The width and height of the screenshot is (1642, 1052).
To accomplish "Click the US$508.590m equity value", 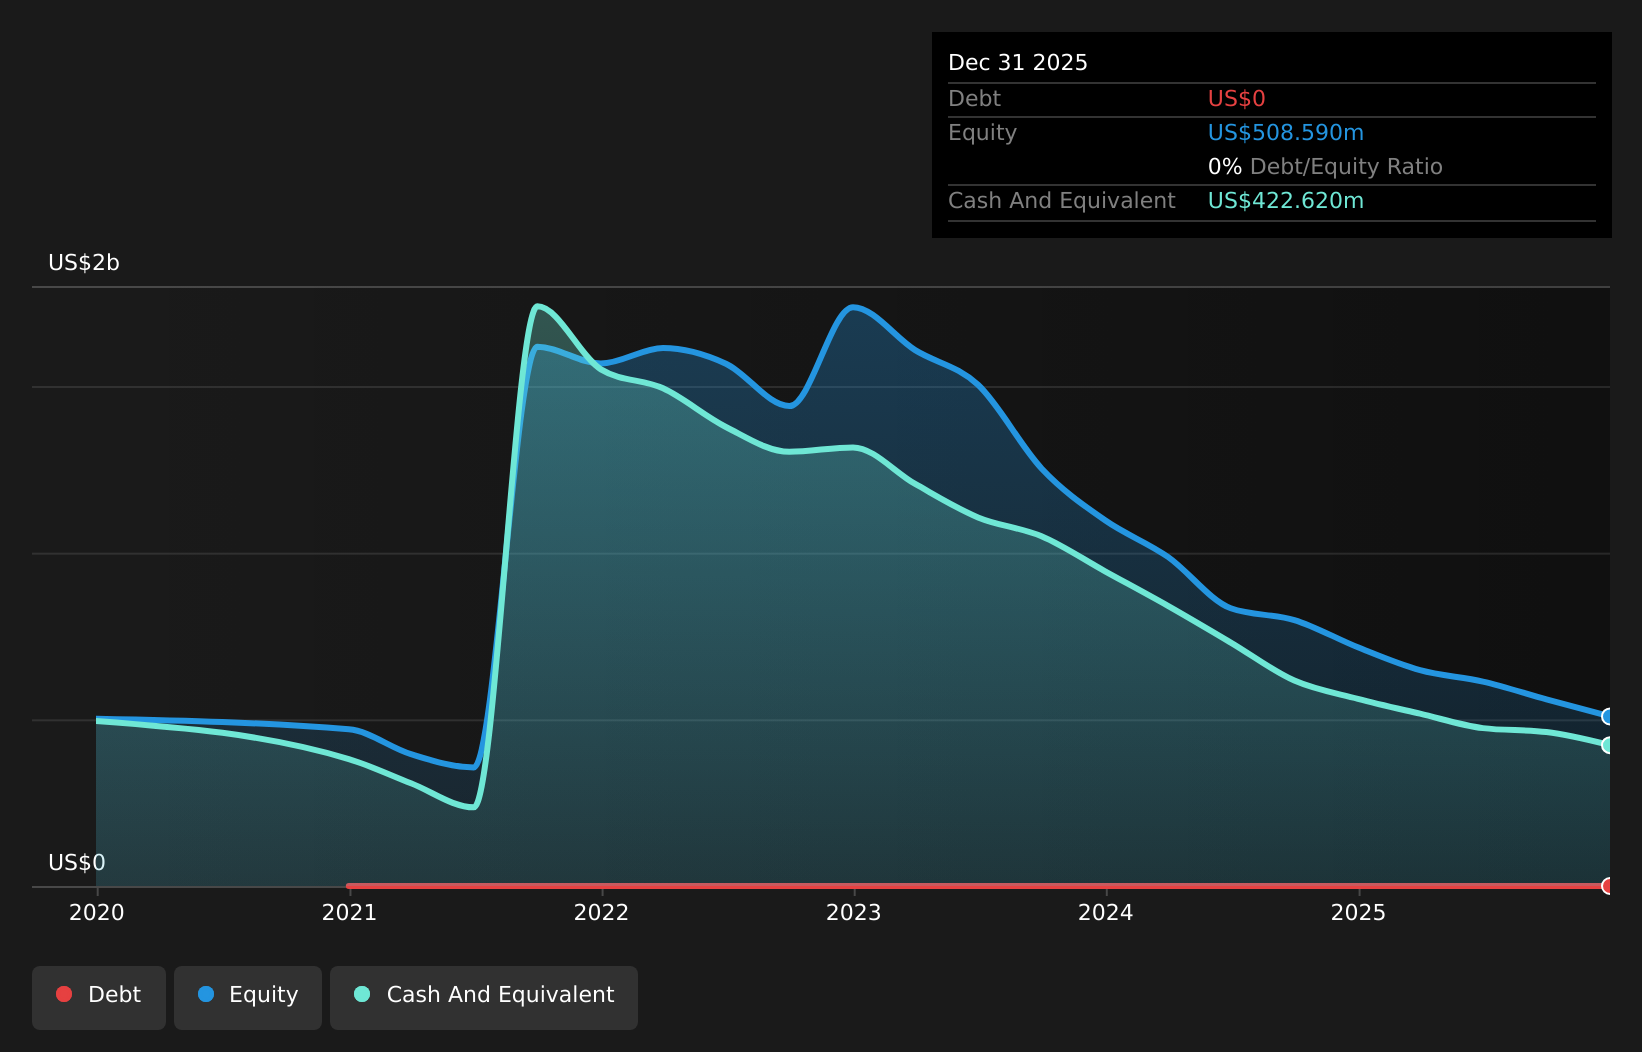I will click(x=1286, y=133).
